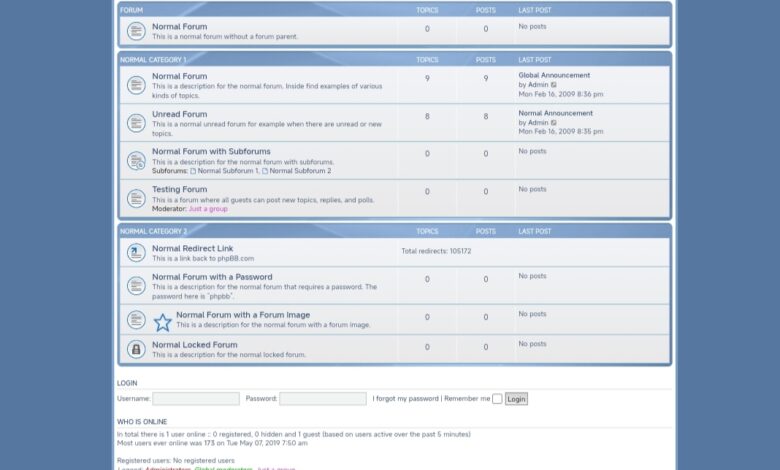The width and height of the screenshot is (780, 470).
Task: Focus the Username input field
Action: coord(196,399)
